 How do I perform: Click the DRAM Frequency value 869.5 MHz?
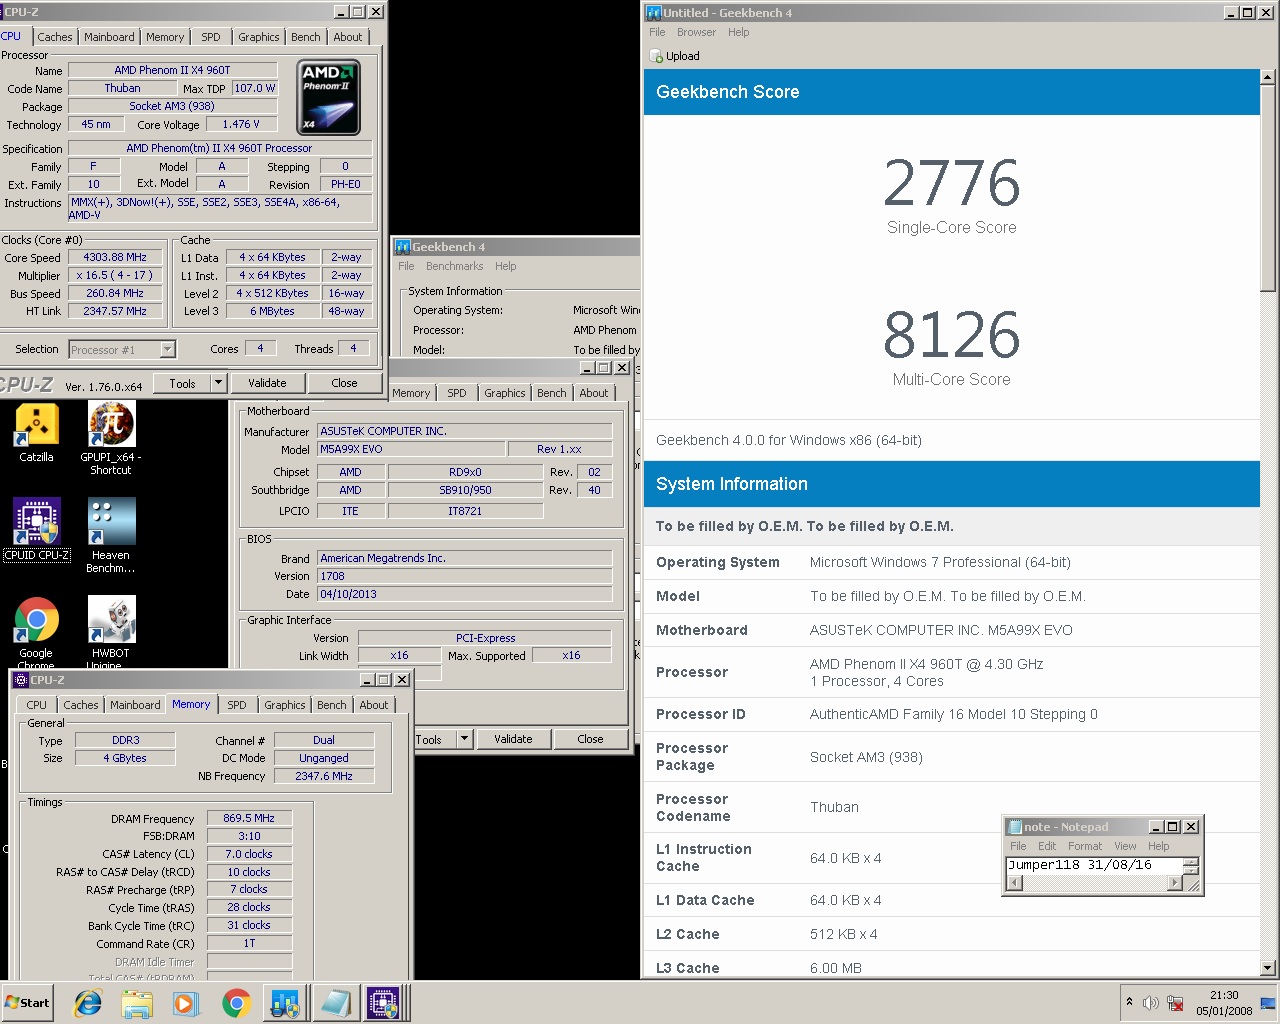click(x=249, y=818)
